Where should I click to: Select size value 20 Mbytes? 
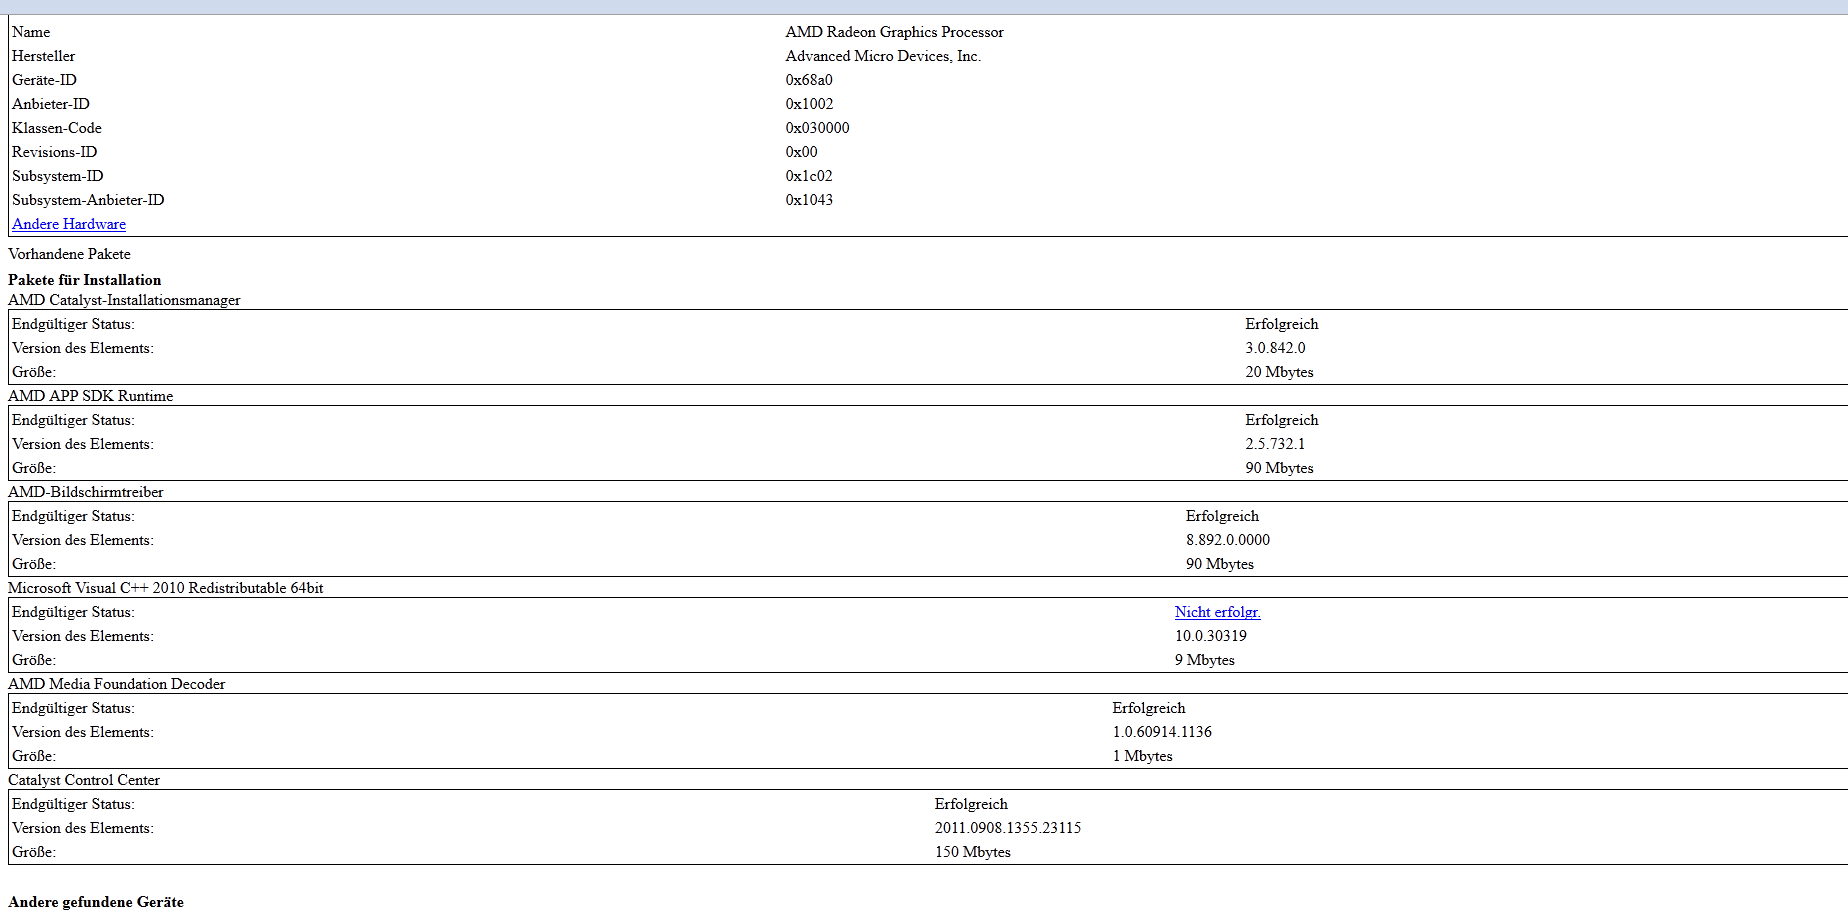click(1279, 372)
